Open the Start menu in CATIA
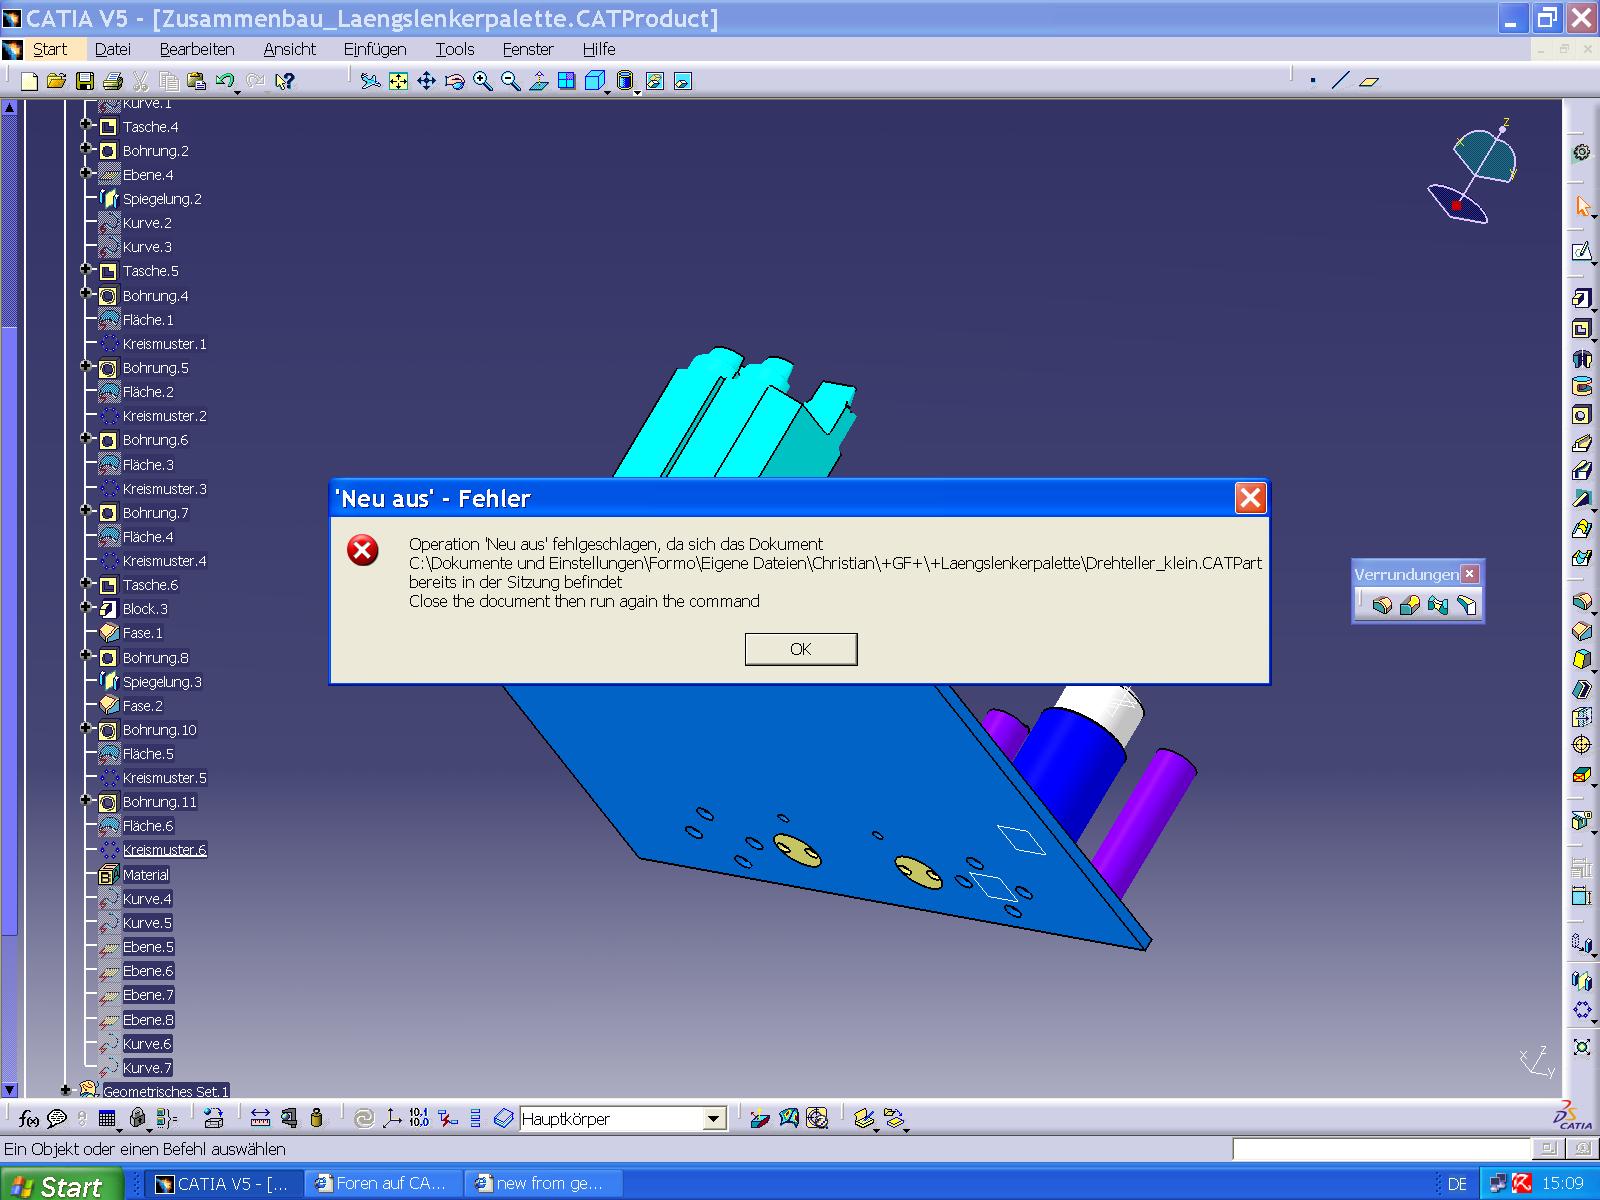 point(49,49)
